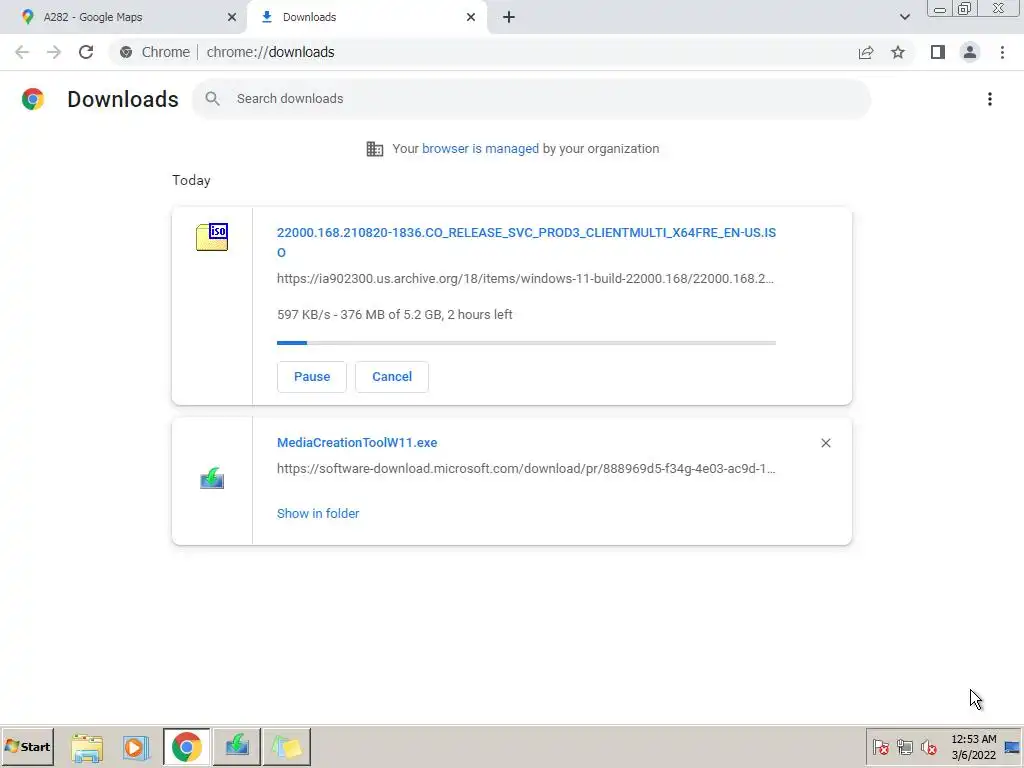Open Windows Explorer from the taskbar

pos(87,747)
